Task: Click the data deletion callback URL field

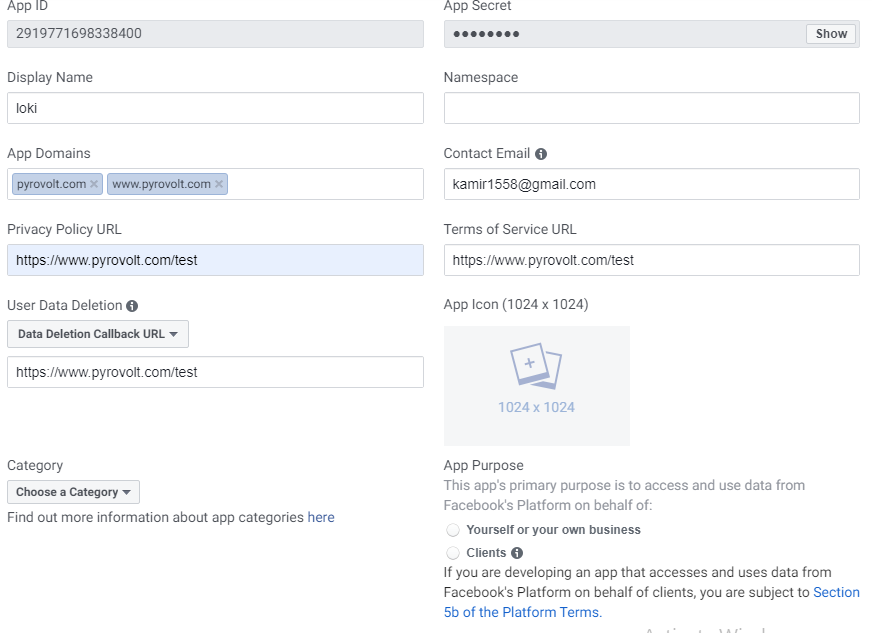Action: (215, 372)
